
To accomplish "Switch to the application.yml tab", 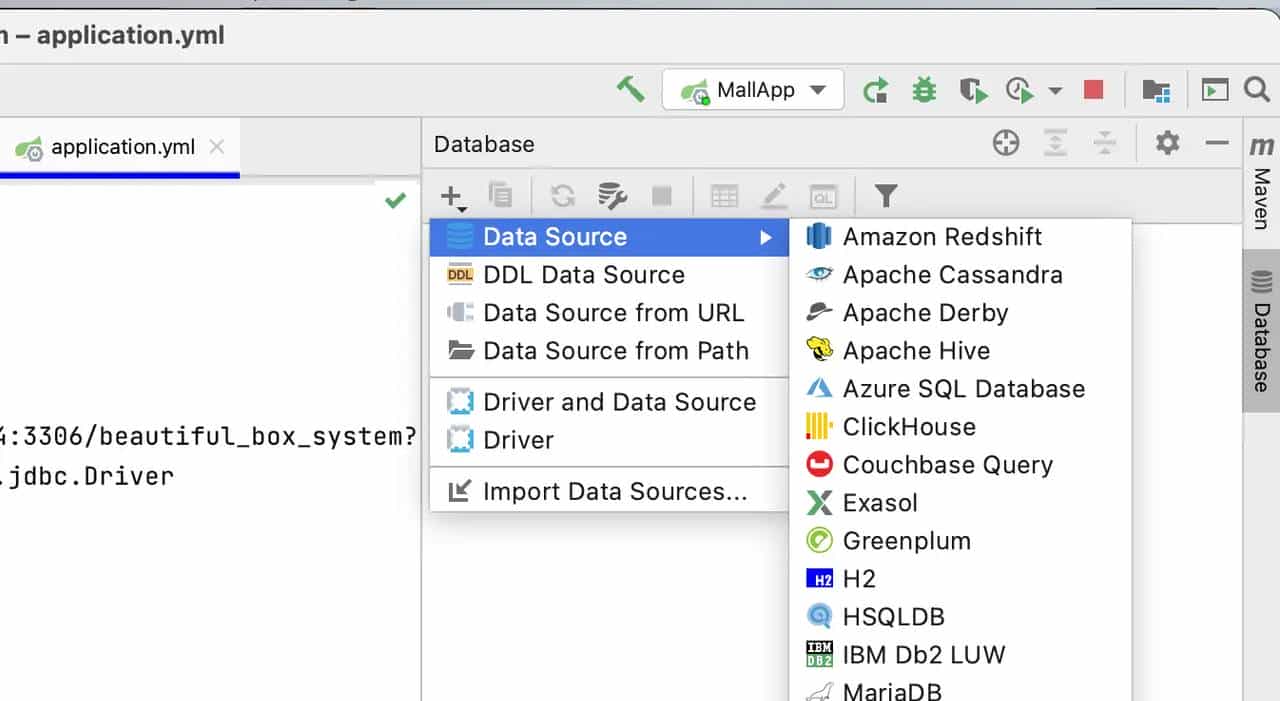I will click(x=122, y=147).
